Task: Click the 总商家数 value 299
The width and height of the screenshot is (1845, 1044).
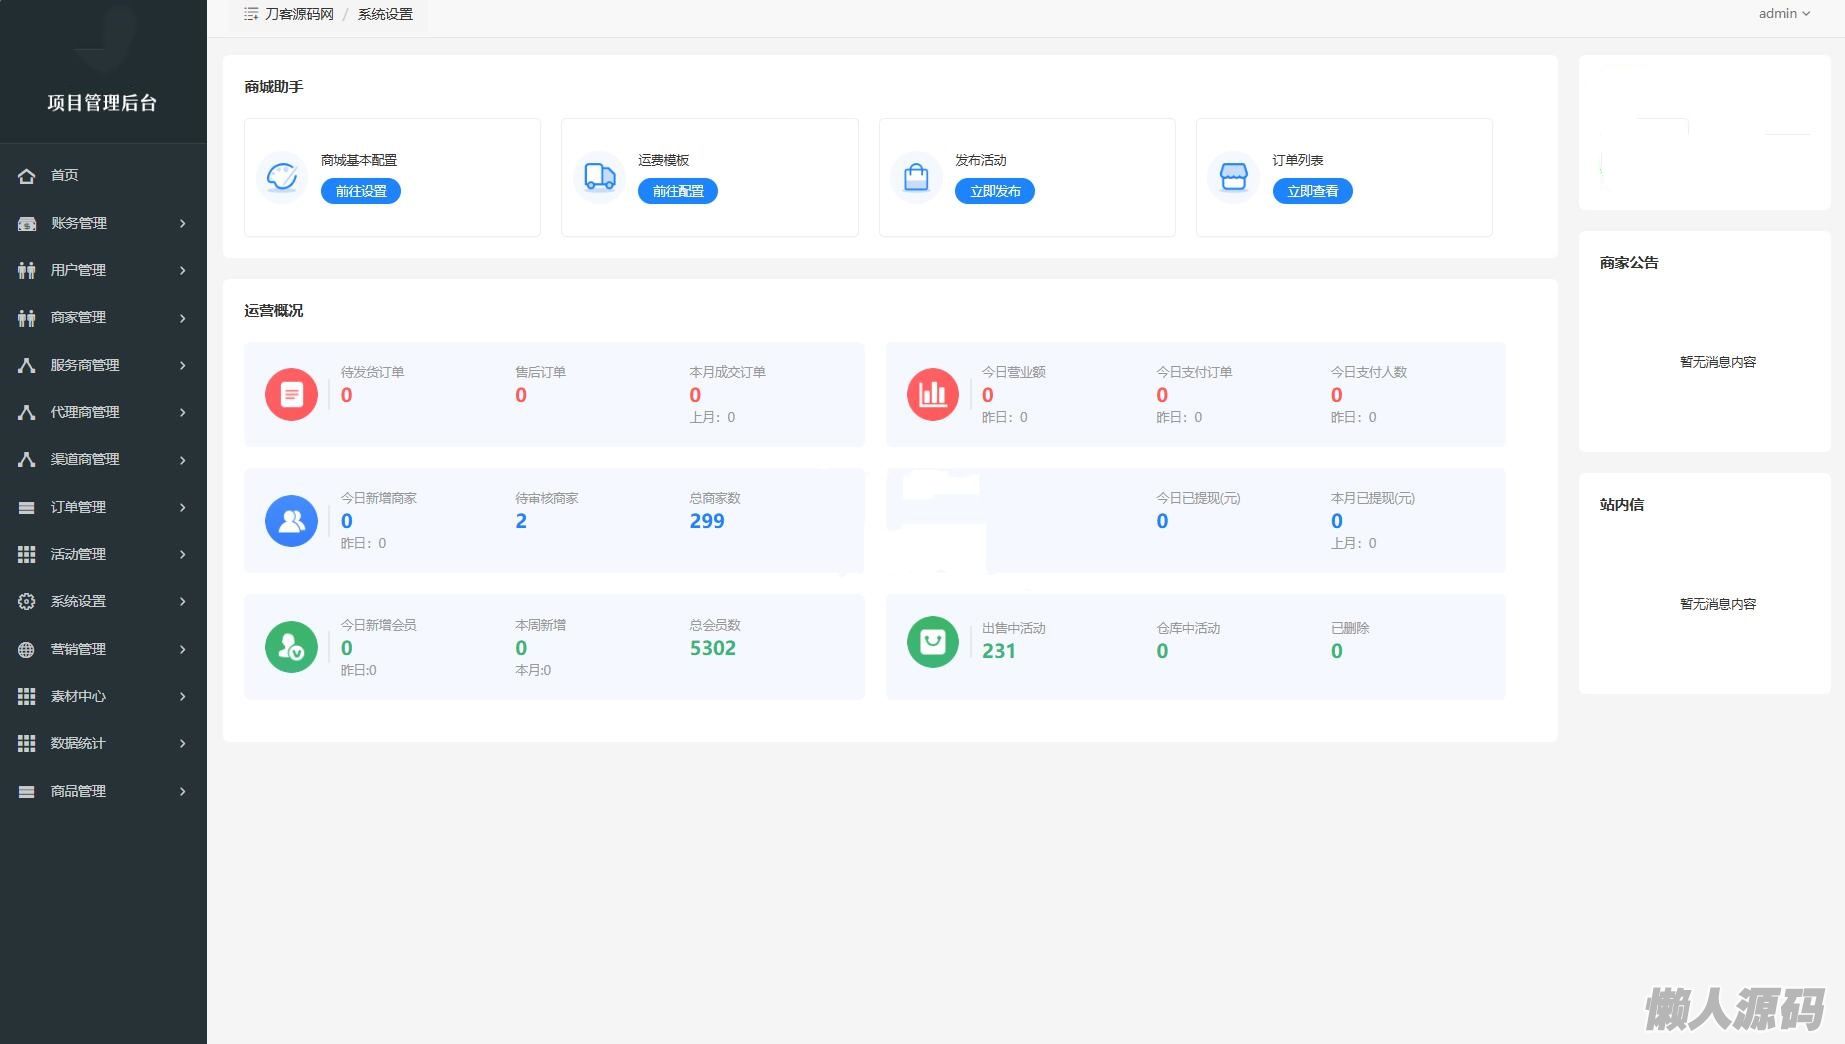Action: coord(707,521)
